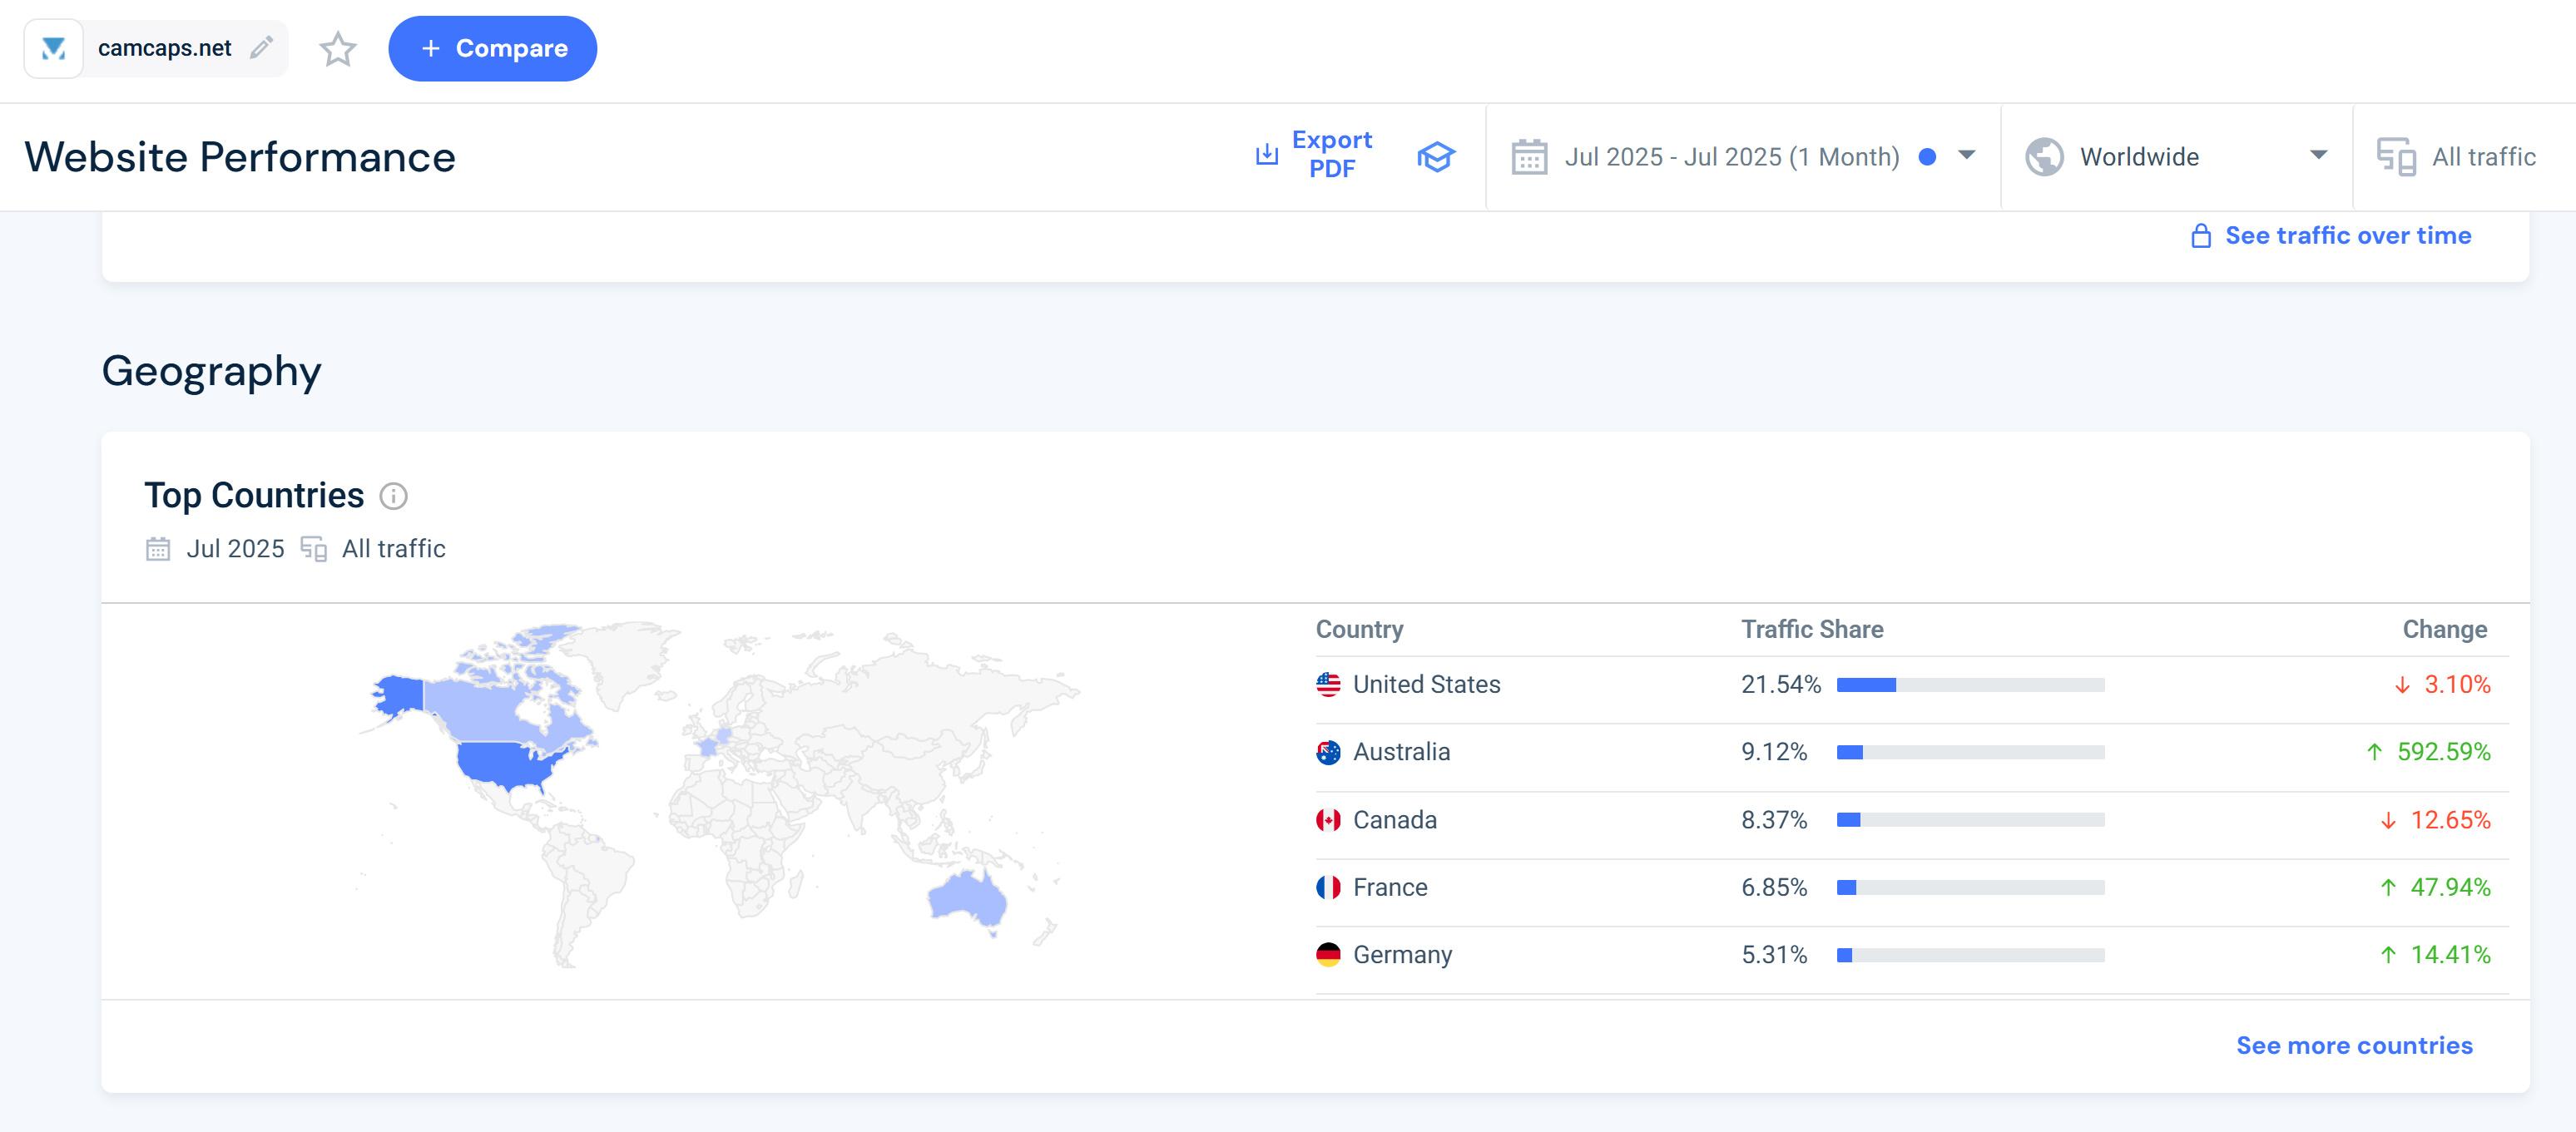The image size is (2576, 1132).
Task: Click the Export PDF download icon
Action: pyautogui.click(x=1266, y=154)
